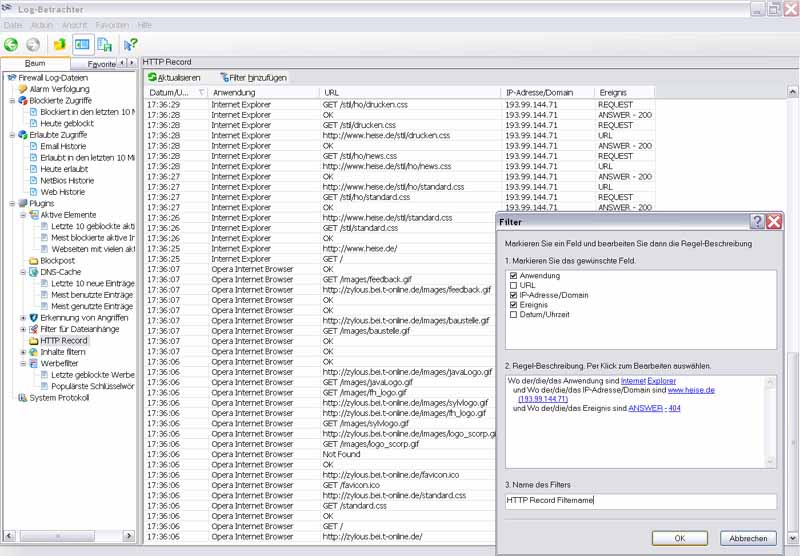The width and height of the screenshot is (800, 556).
Task: Open the Ansicht menu
Action: point(74,24)
